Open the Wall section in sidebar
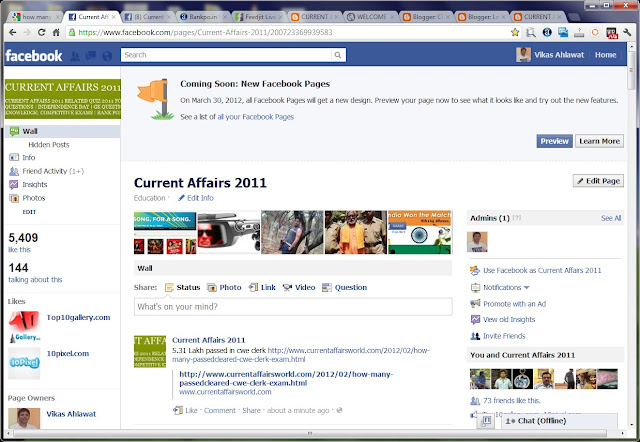640x442 pixels. coord(62,131)
